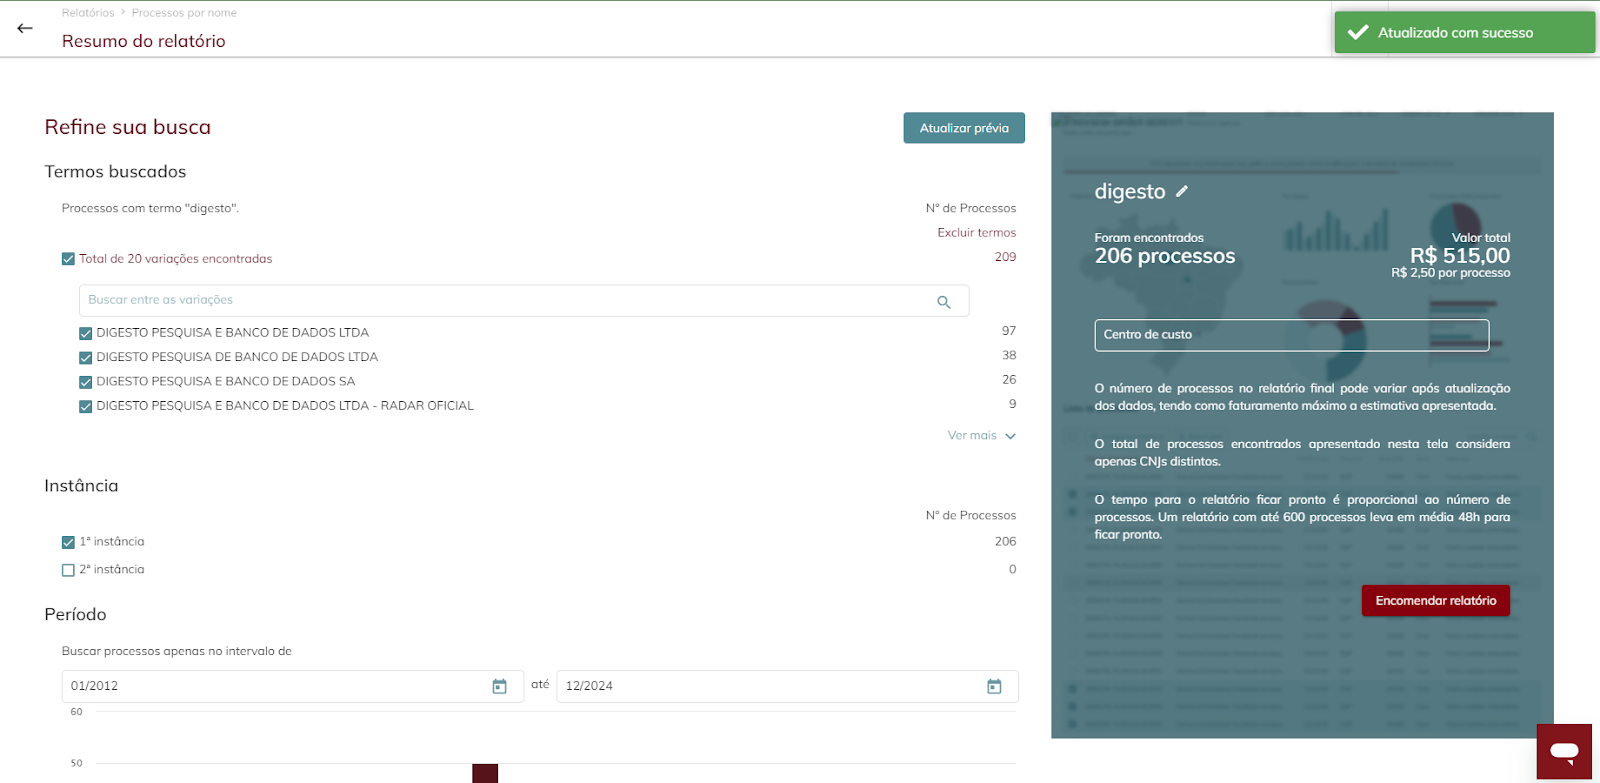This screenshot has width=1600, height=783.
Task: Click the Encomendar relatório button
Action: [x=1436, y=600]
